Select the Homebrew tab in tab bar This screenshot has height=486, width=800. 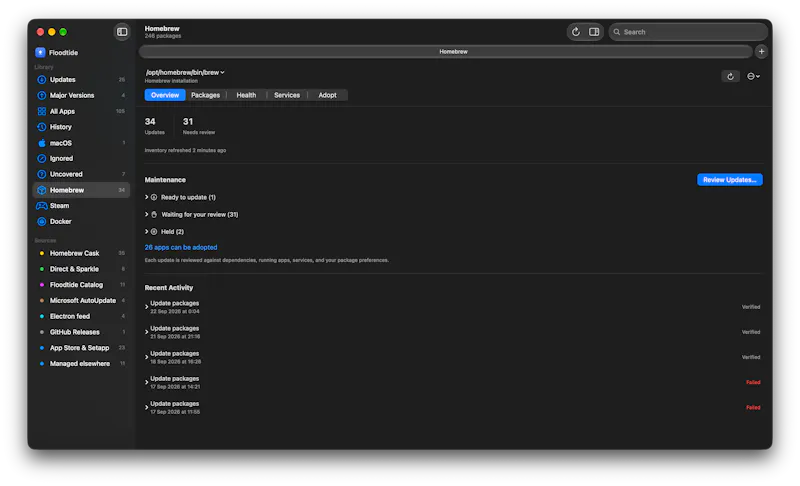pyautogui.click(x=445, y=52)
